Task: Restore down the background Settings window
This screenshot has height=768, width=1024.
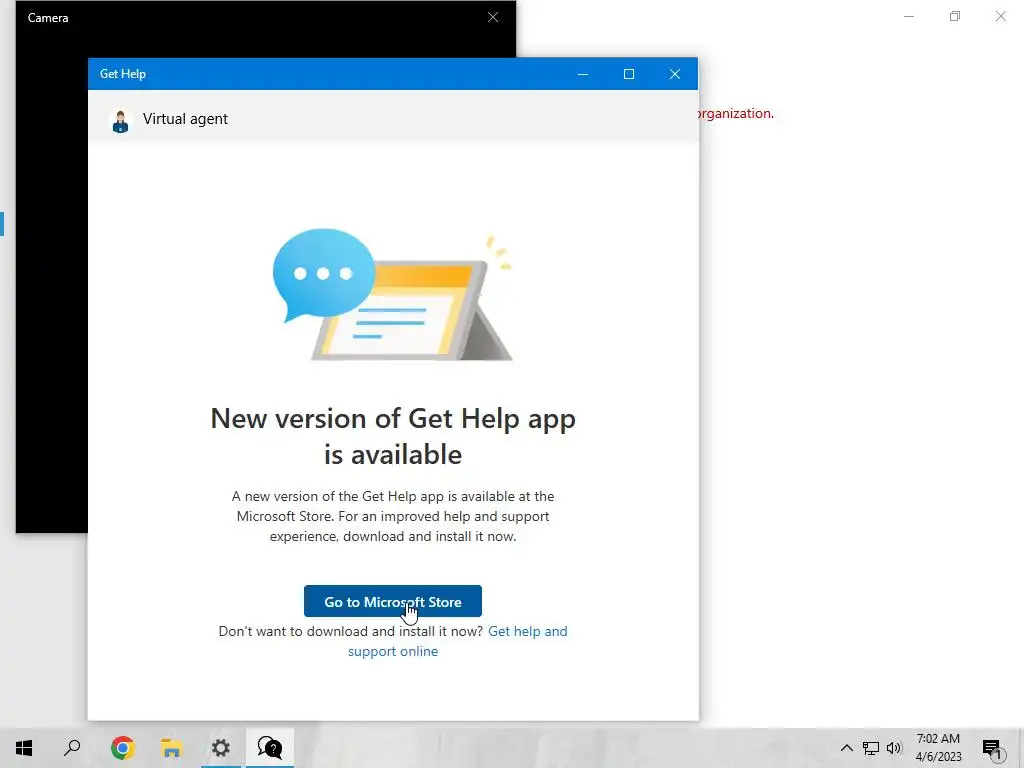Action: pyautogui.click(x=955, y=16)
